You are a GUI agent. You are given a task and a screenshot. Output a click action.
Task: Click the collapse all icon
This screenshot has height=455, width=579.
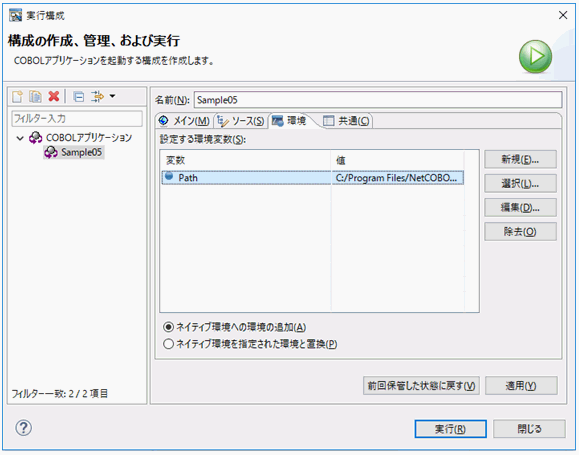[x=79, y=96]
